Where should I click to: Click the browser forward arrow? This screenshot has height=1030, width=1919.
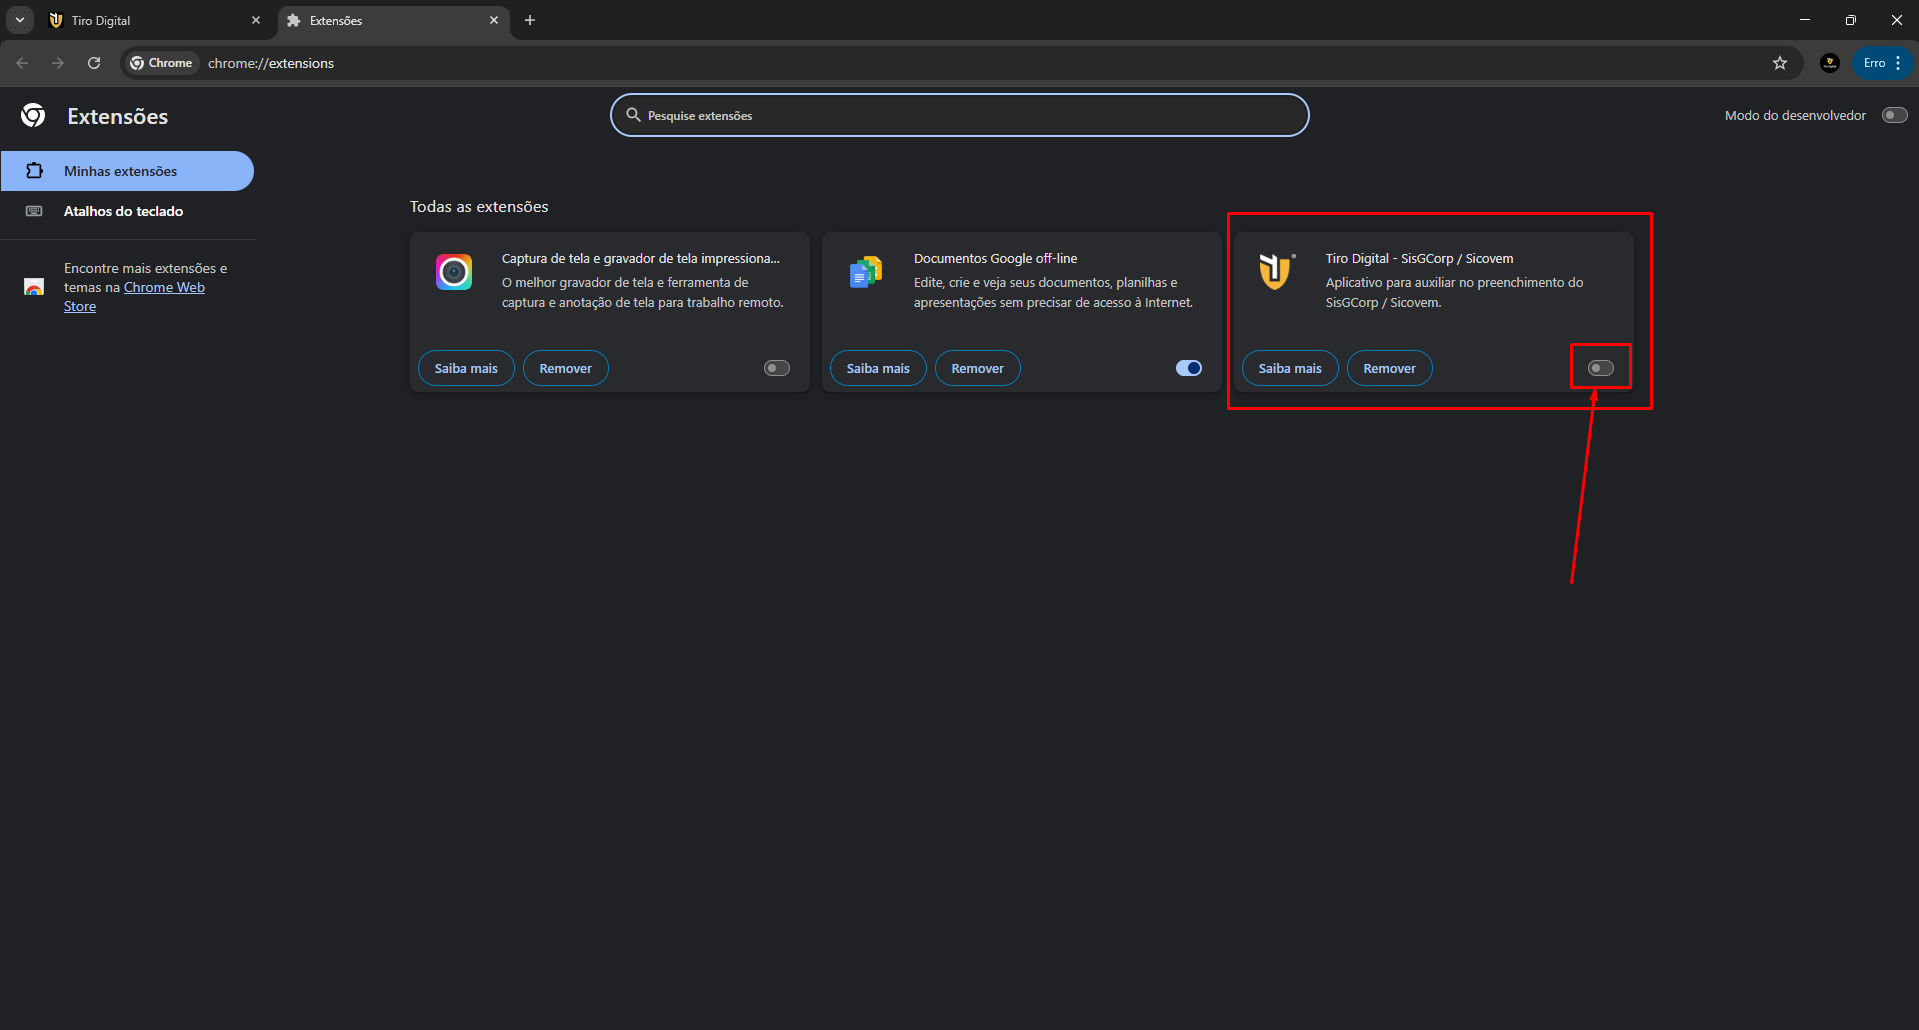(58, 63)
